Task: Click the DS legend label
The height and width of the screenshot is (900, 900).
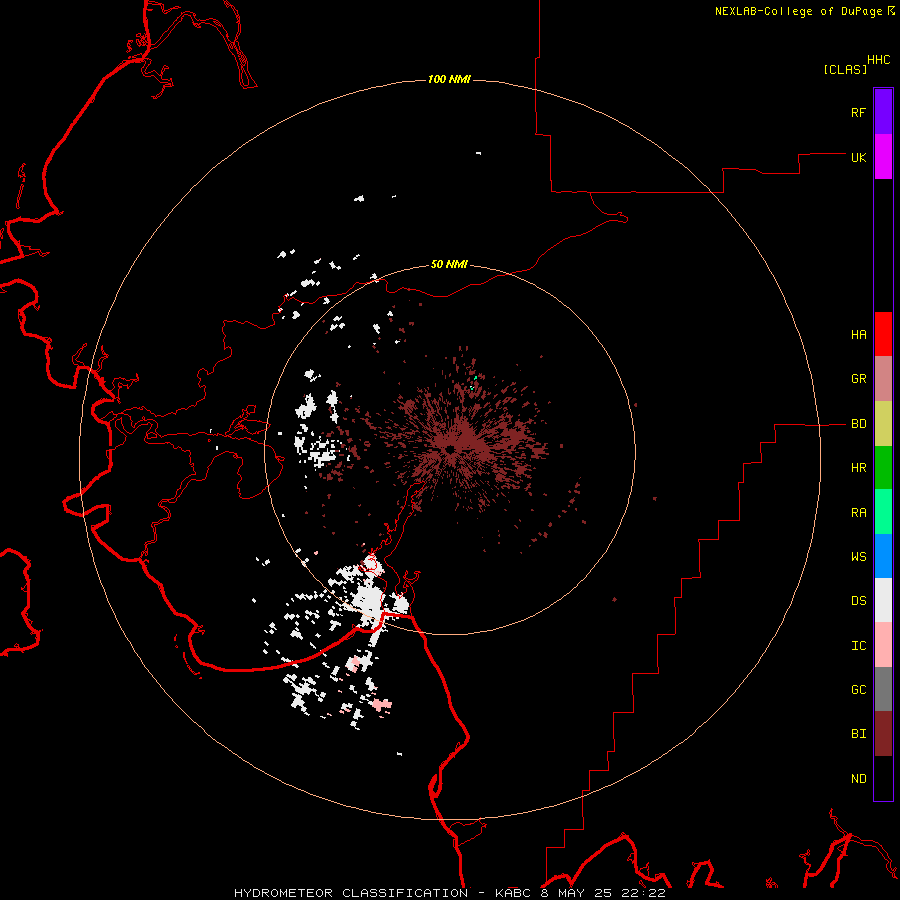Action: pos(858,601)
